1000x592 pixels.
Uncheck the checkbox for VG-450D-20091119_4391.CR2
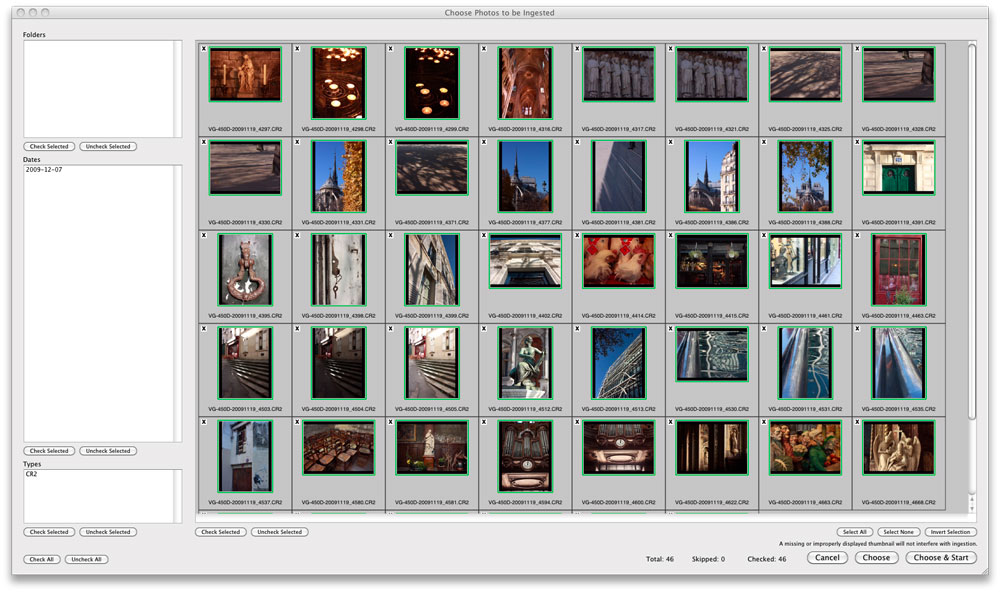[857, 142]
